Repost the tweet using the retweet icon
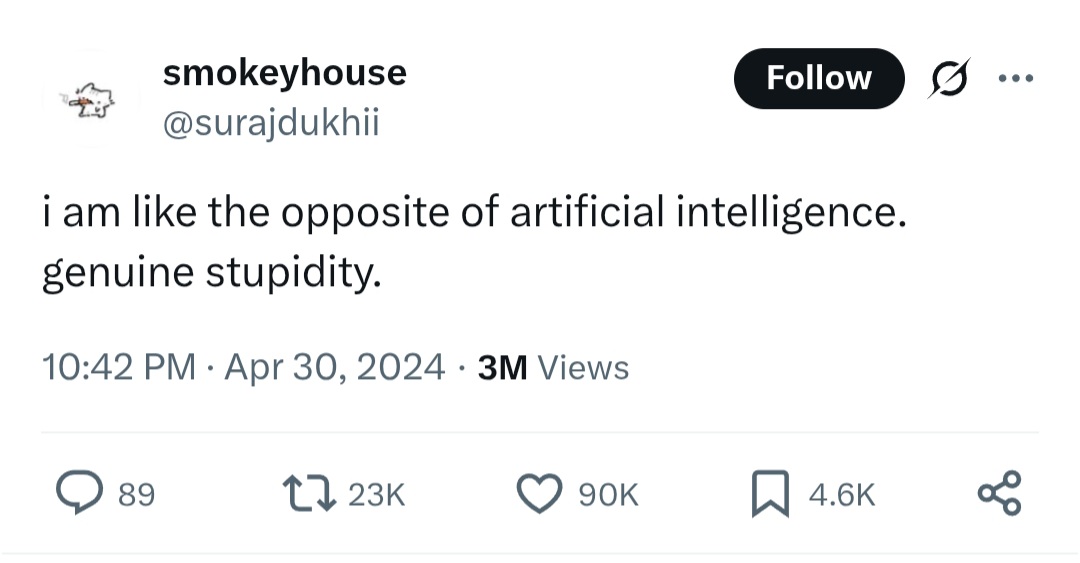Viewport: 1080px width, 563px height. (309, 493)
